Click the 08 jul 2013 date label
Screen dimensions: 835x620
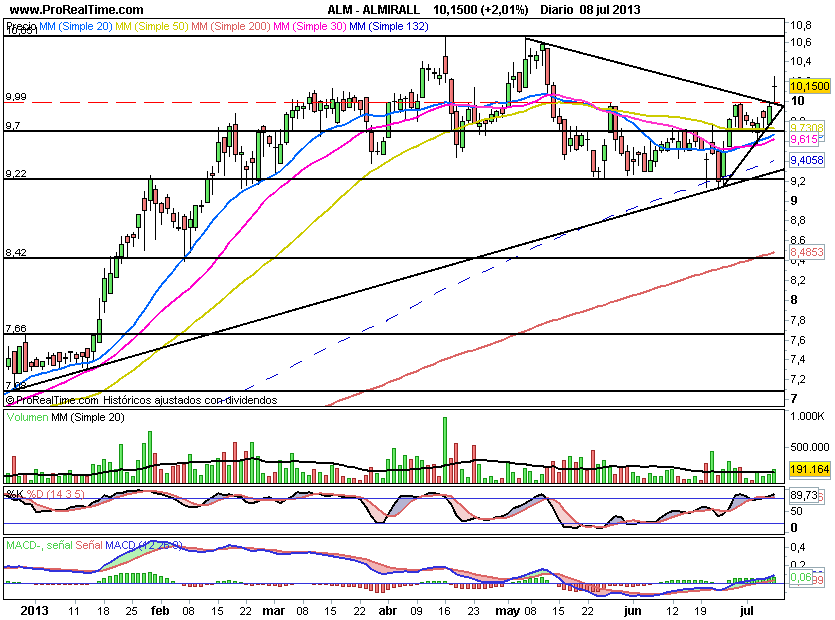609,10
